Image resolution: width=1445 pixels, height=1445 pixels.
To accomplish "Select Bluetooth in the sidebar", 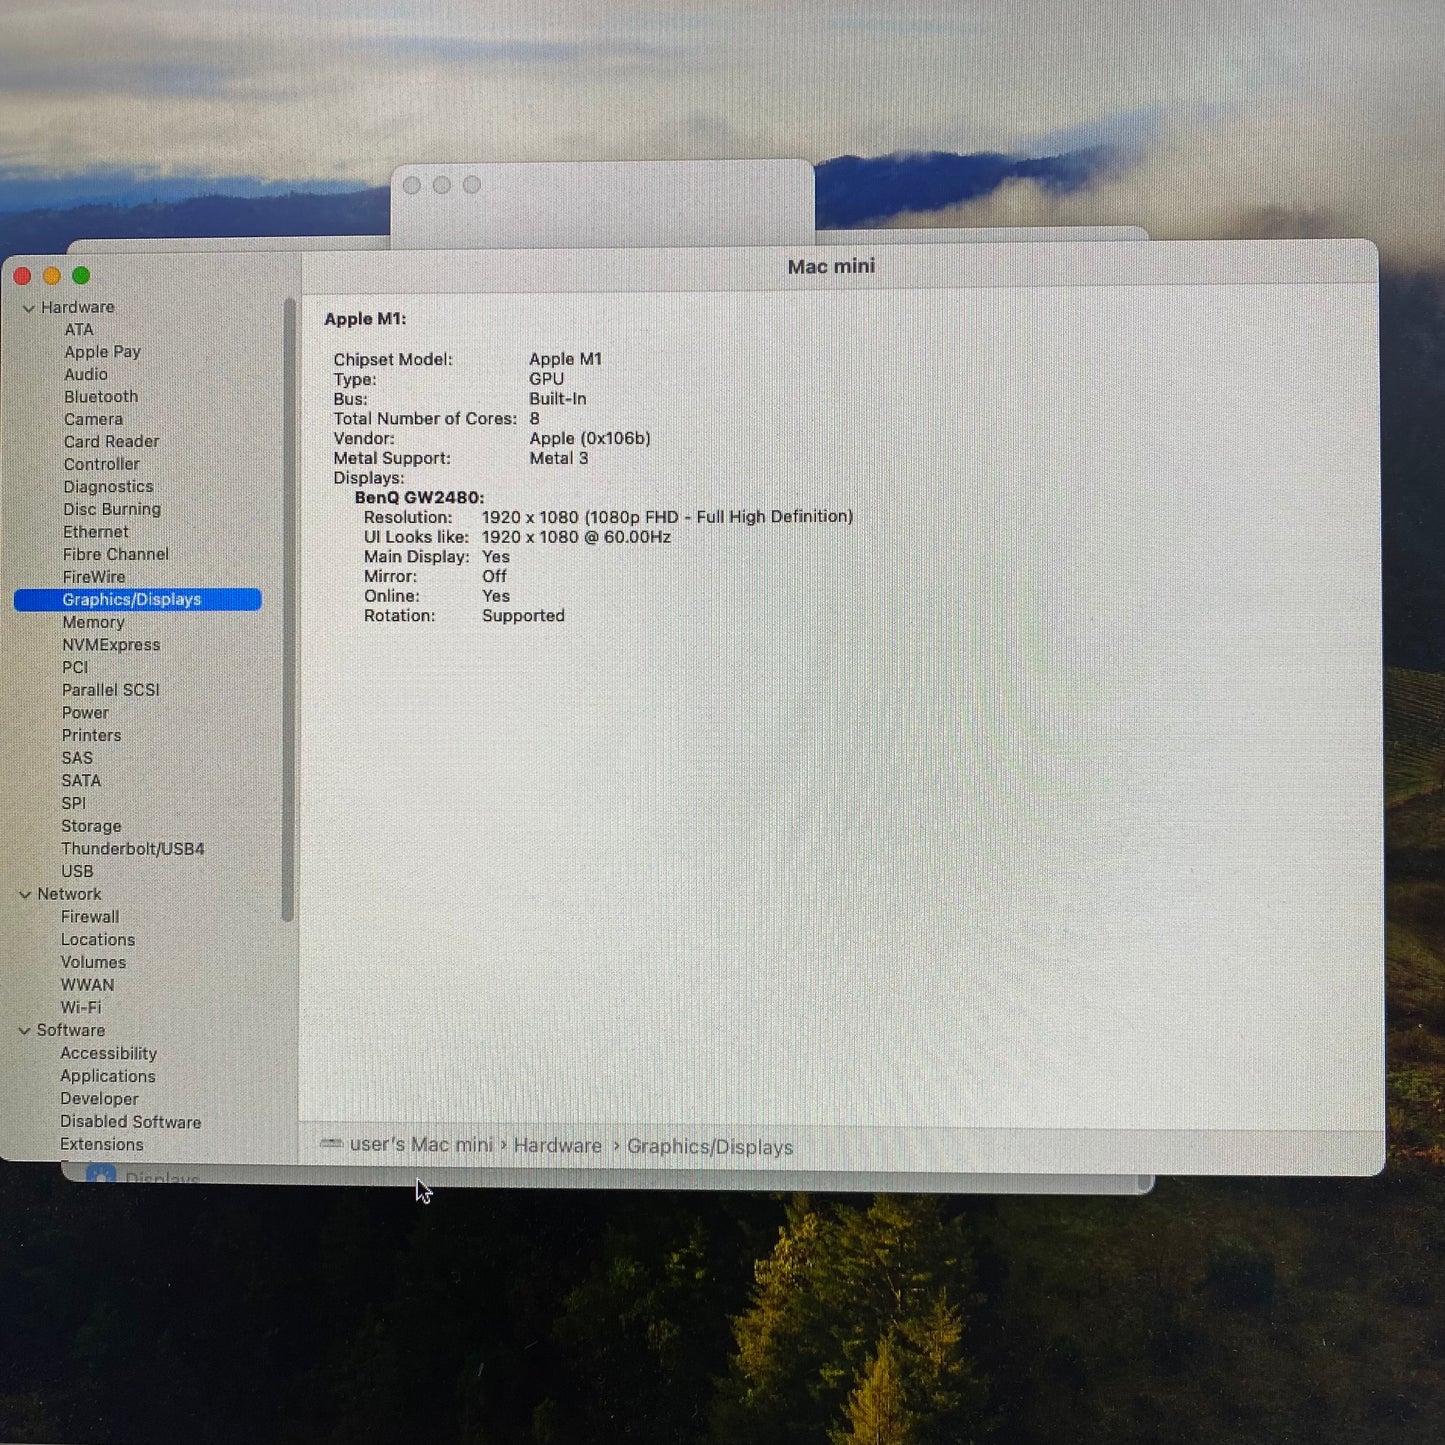I will 101,397.
